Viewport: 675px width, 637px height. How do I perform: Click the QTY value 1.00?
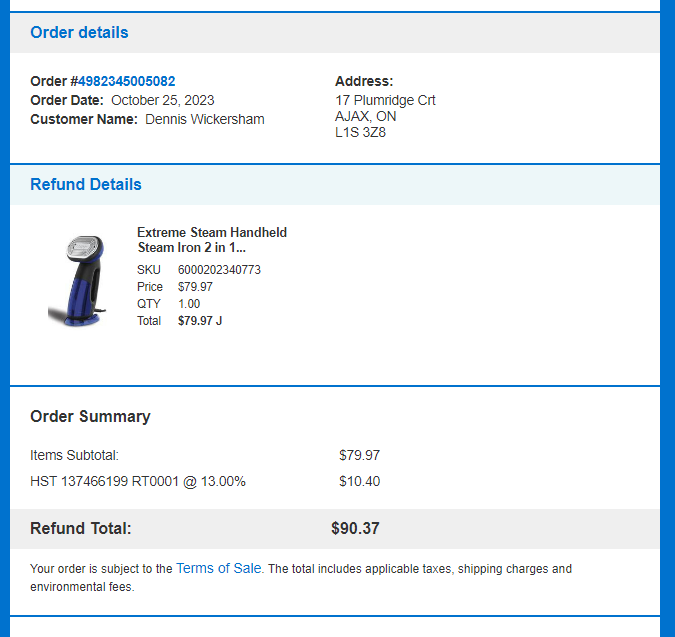pyautogui.click(x=189, y=304)
